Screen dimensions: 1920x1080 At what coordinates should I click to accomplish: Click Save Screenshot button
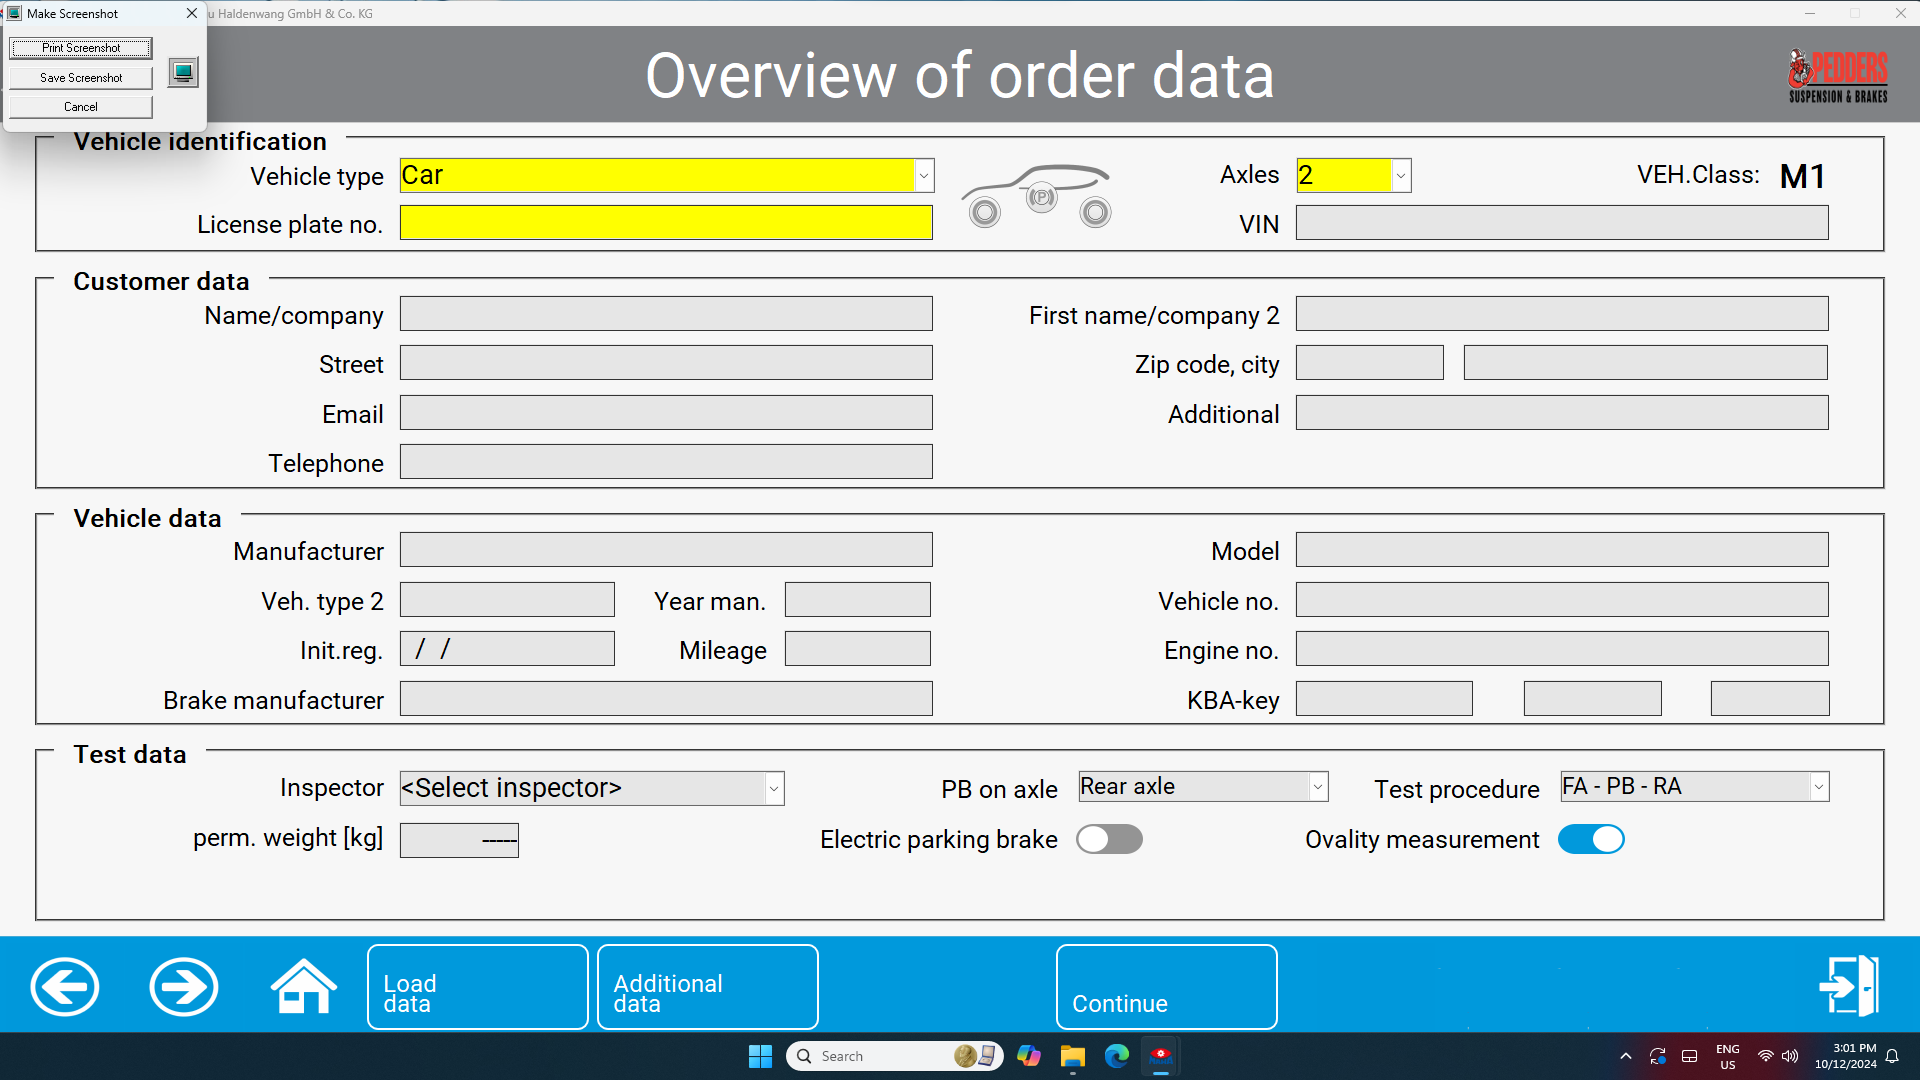pos(81,77)
